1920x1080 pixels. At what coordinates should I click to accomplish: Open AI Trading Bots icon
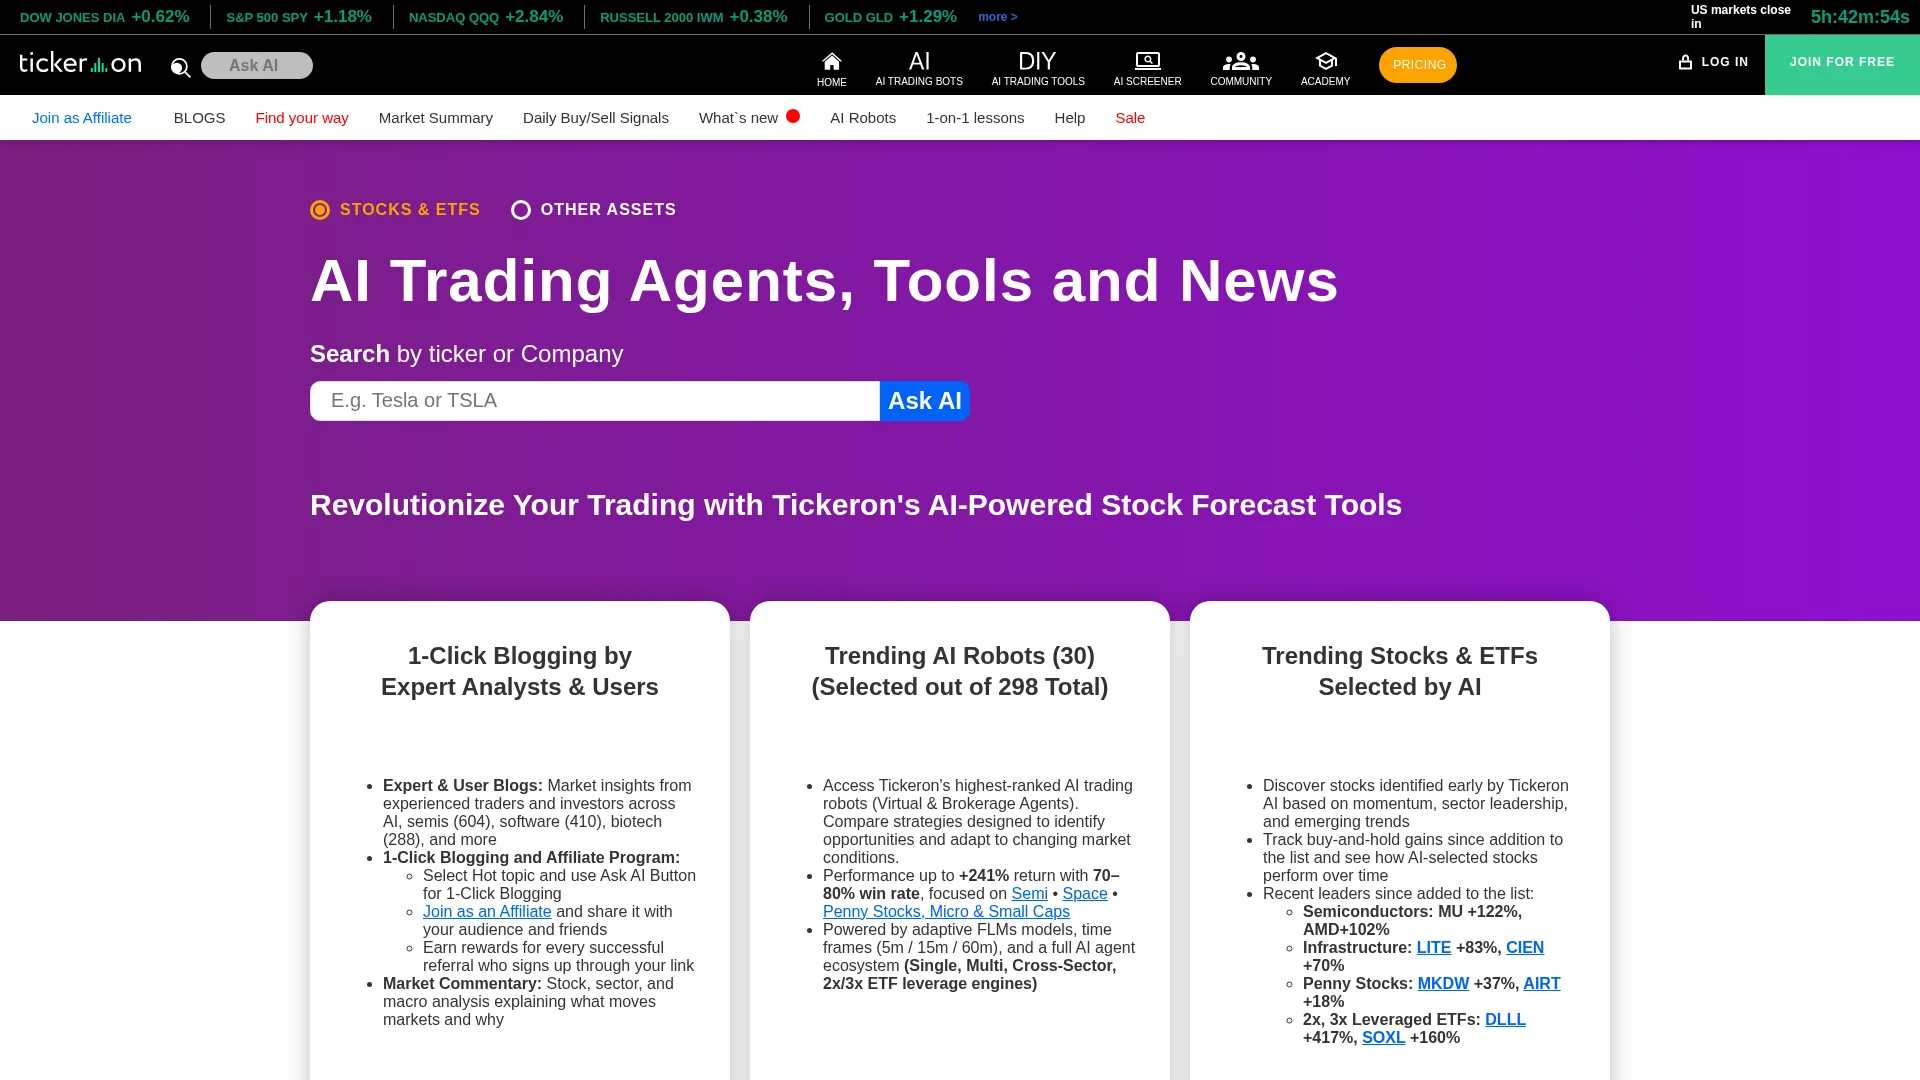(x=919, y=61)
